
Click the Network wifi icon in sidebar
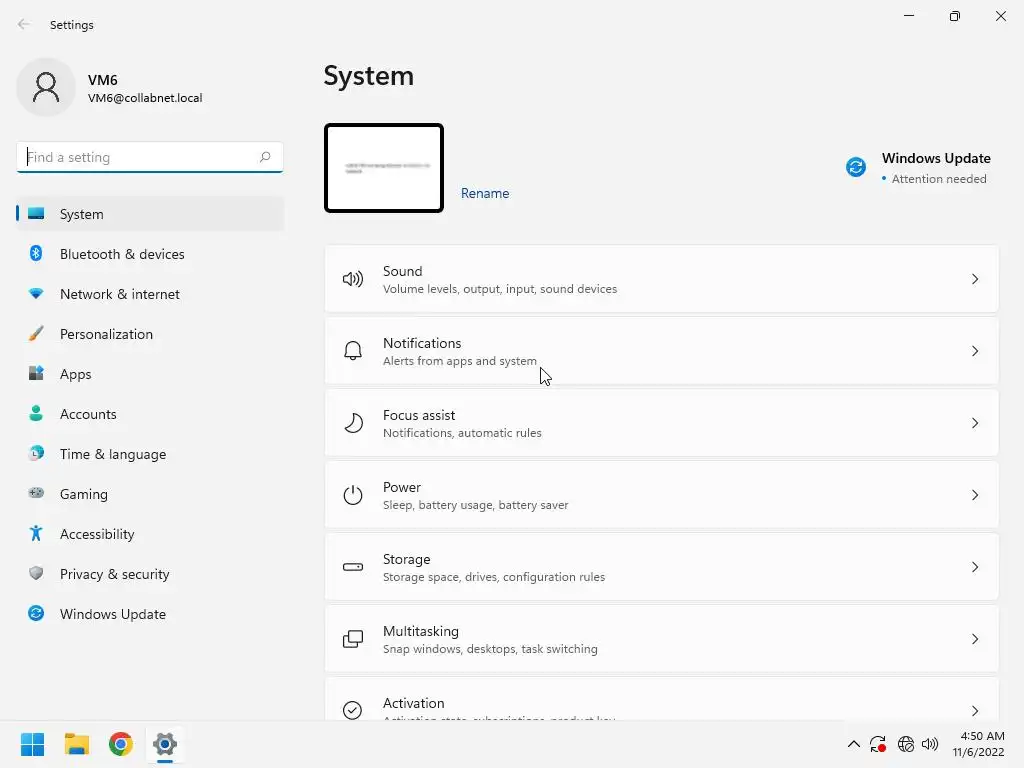(x=36, y=294)
